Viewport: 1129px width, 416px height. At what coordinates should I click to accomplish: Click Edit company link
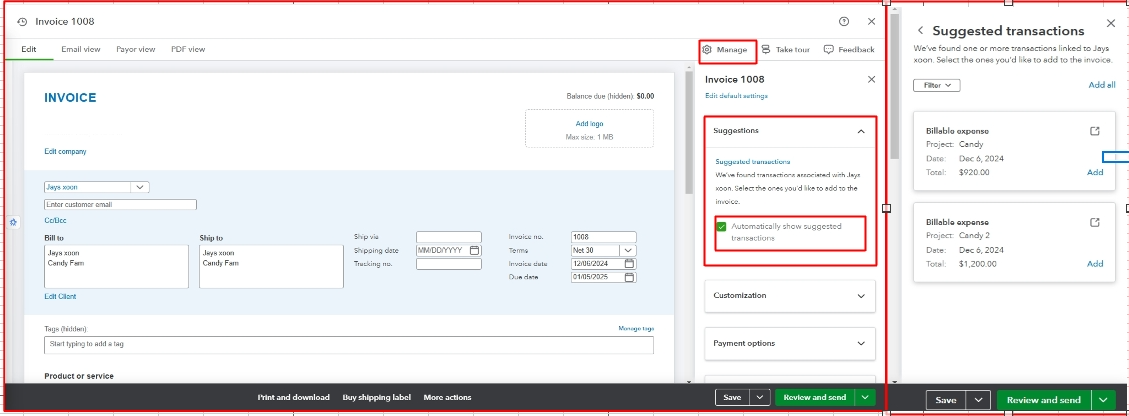coord(66,151)
